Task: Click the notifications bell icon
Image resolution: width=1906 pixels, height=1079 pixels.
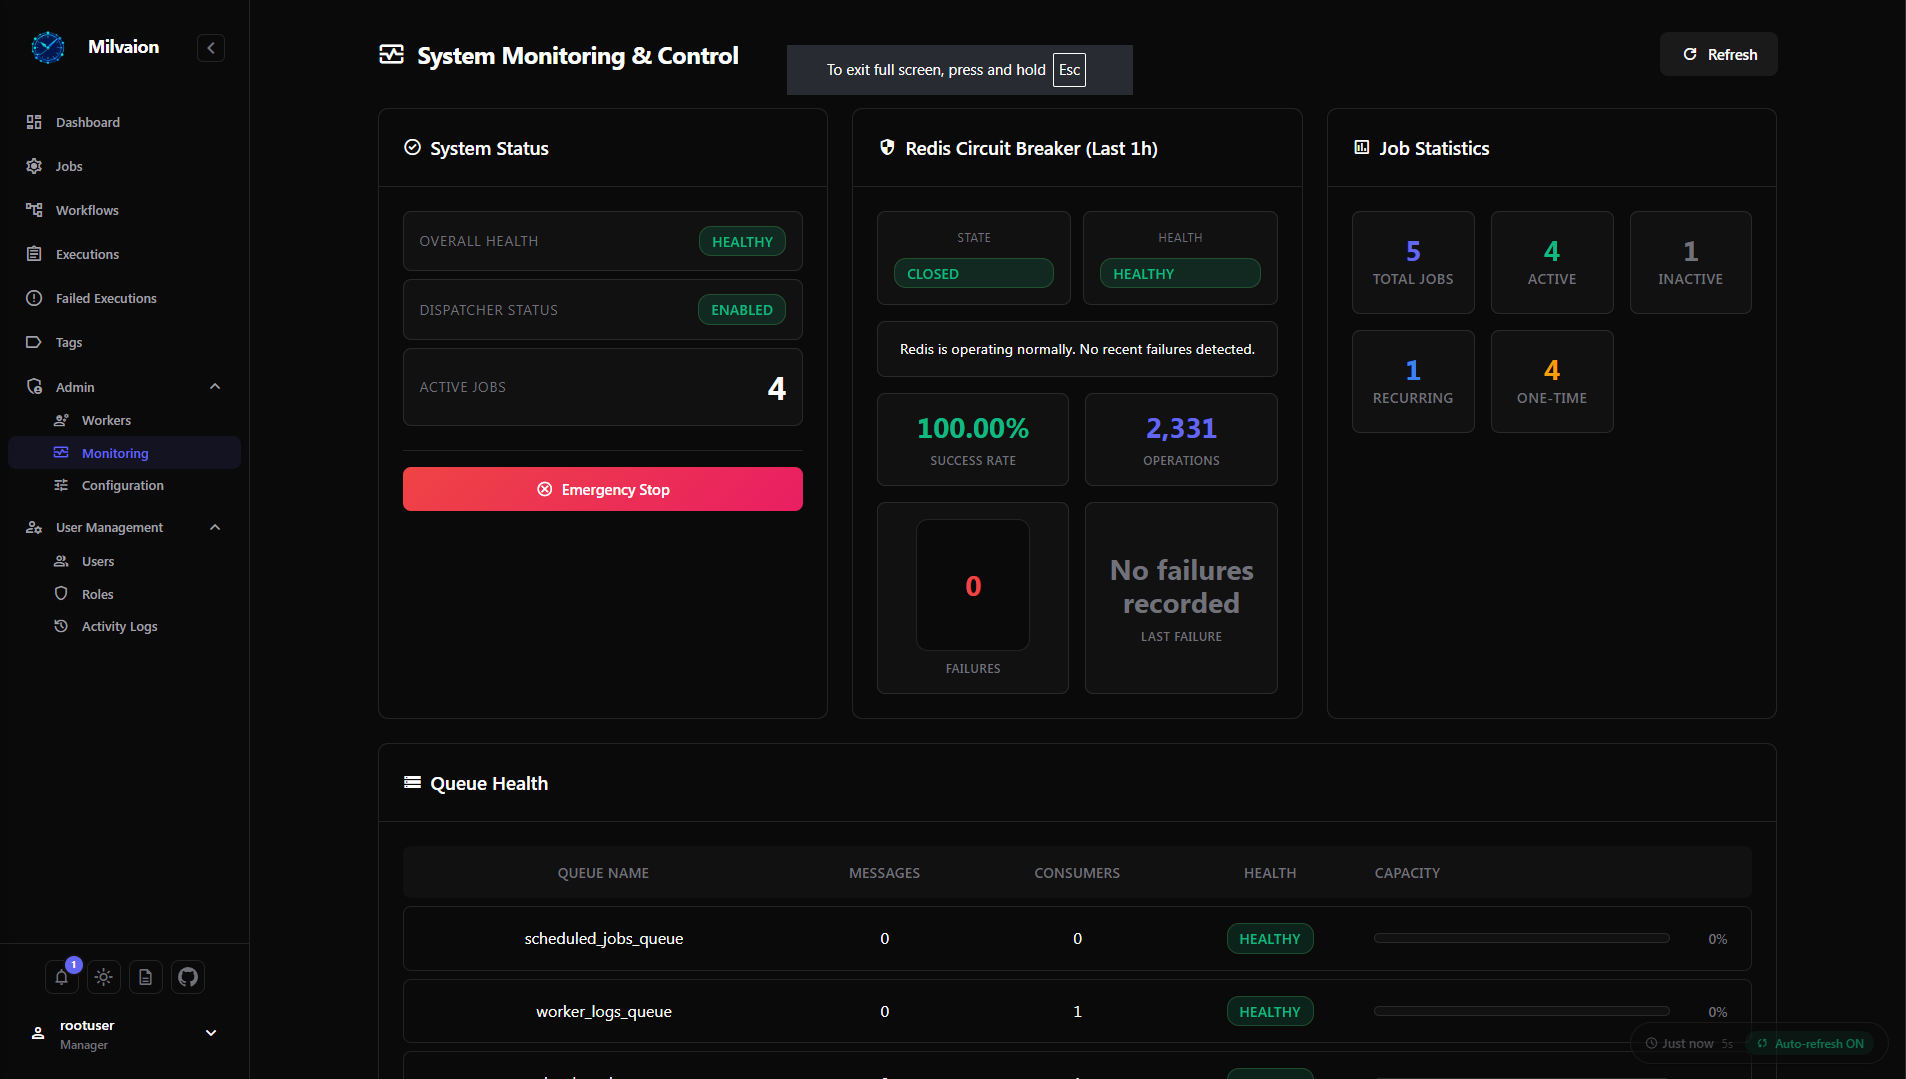Action: point(61,977)
